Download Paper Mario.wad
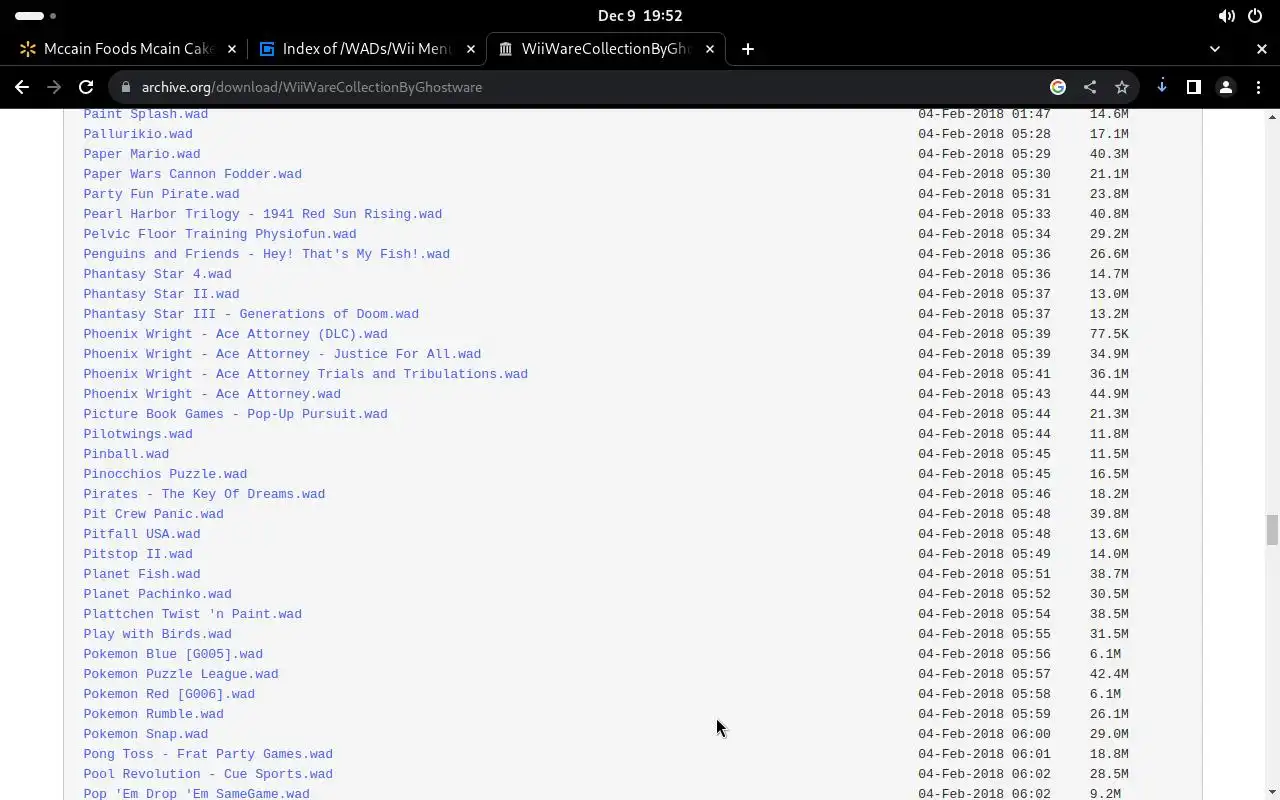 pos(142,154)
